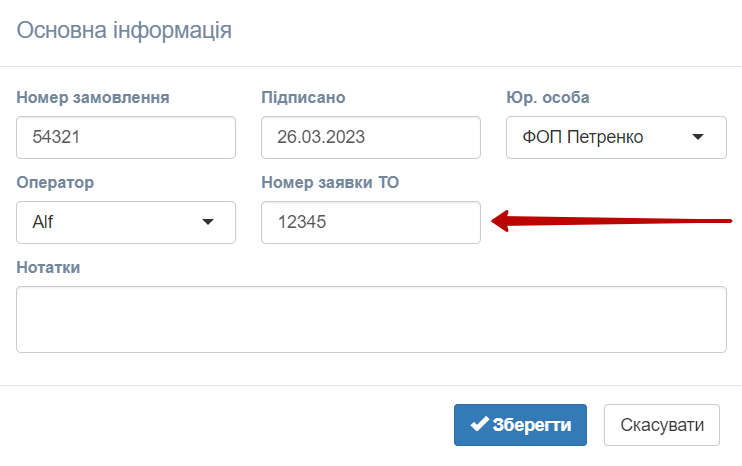The image size is (742, 466).
Task: Click the Підписано label
Action: point(303,97)
